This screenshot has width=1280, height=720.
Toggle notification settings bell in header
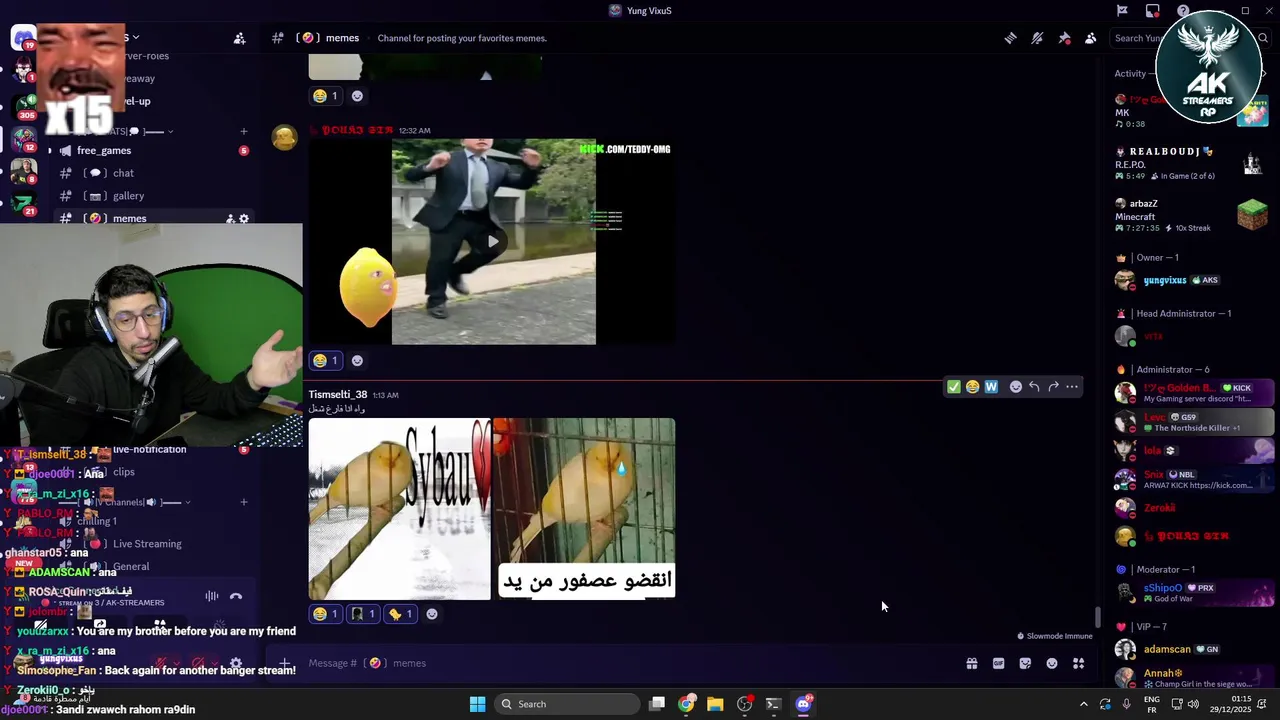tap(1037, 38)
